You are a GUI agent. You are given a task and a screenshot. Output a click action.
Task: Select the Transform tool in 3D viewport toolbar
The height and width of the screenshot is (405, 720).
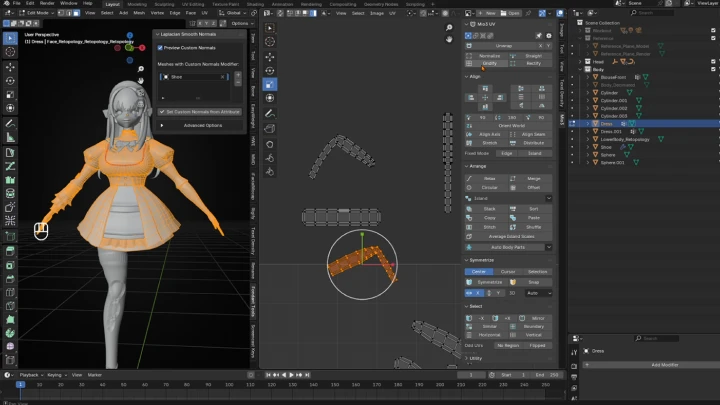coord(10,108)
